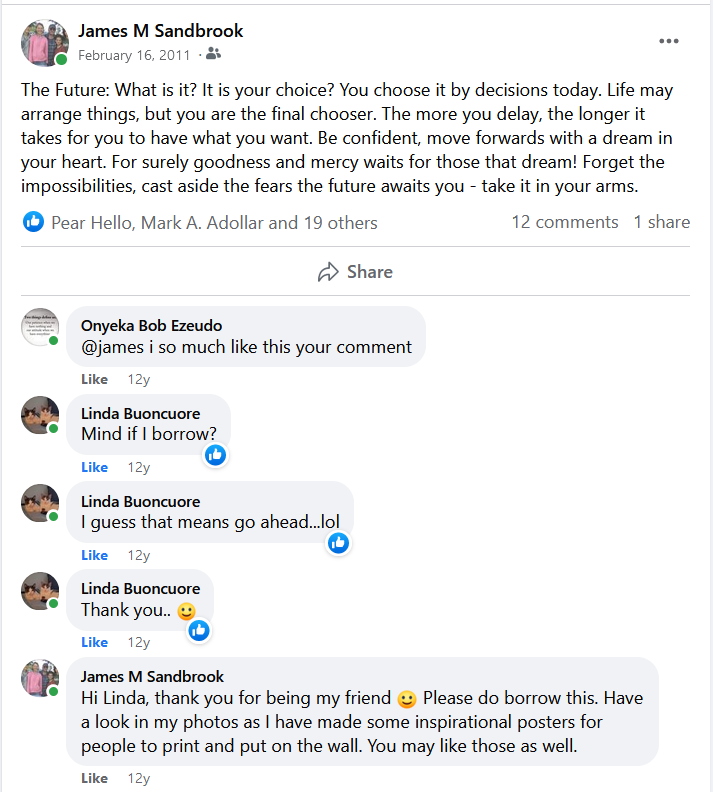Click Onyeka Bob Ezeudo's comment avatar

[x=40, y=327]
